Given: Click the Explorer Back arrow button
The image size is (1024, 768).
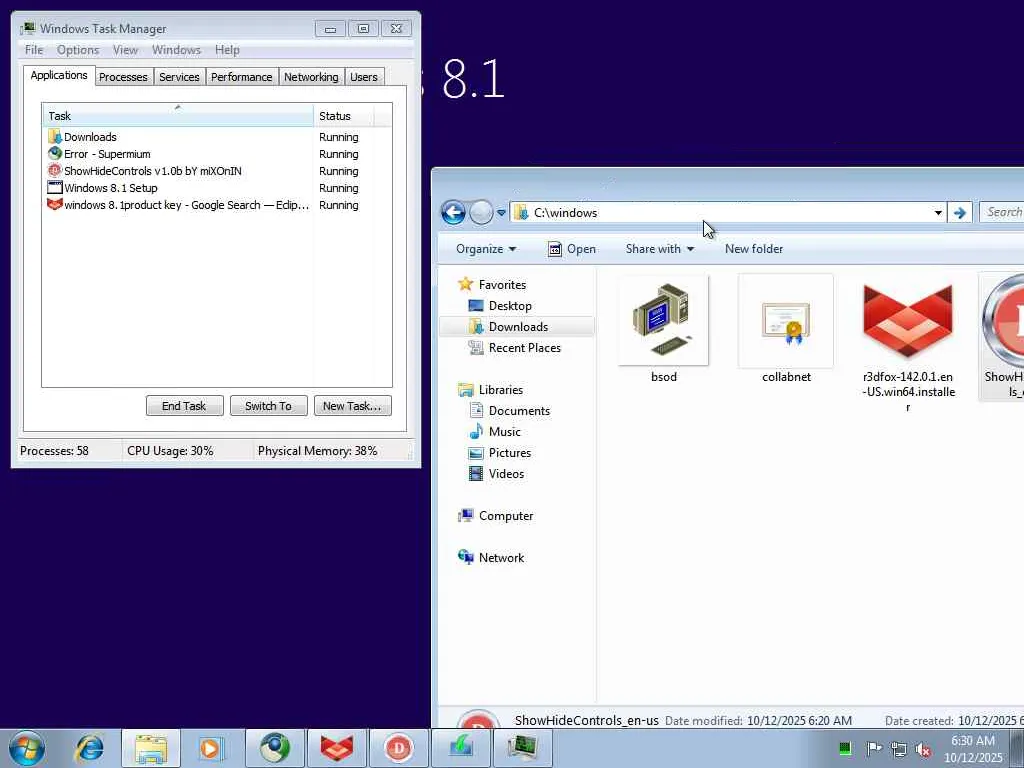Looking at the screenshot, I should click(x=453, y=212).
